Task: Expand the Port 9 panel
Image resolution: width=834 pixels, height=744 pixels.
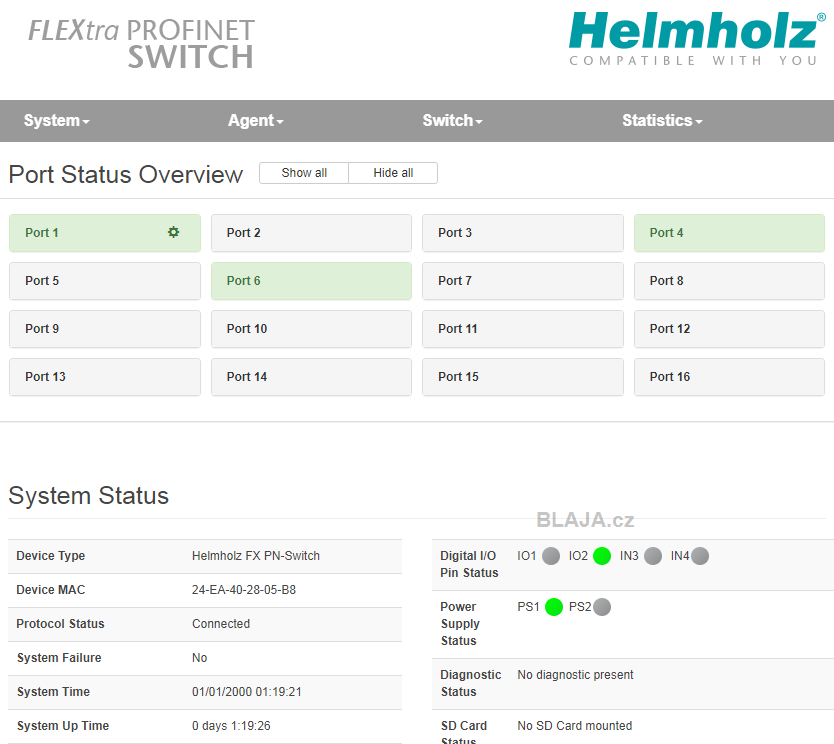Action: click(105, 329)
